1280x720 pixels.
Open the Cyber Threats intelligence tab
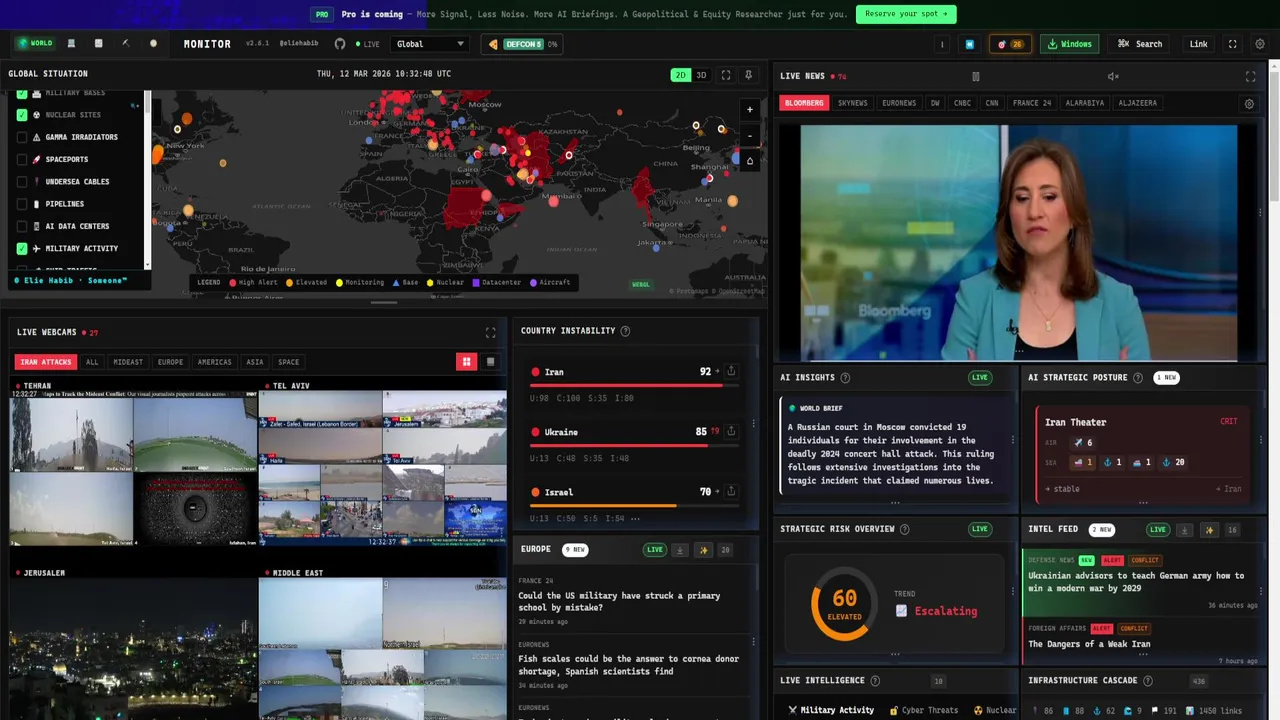924,710
